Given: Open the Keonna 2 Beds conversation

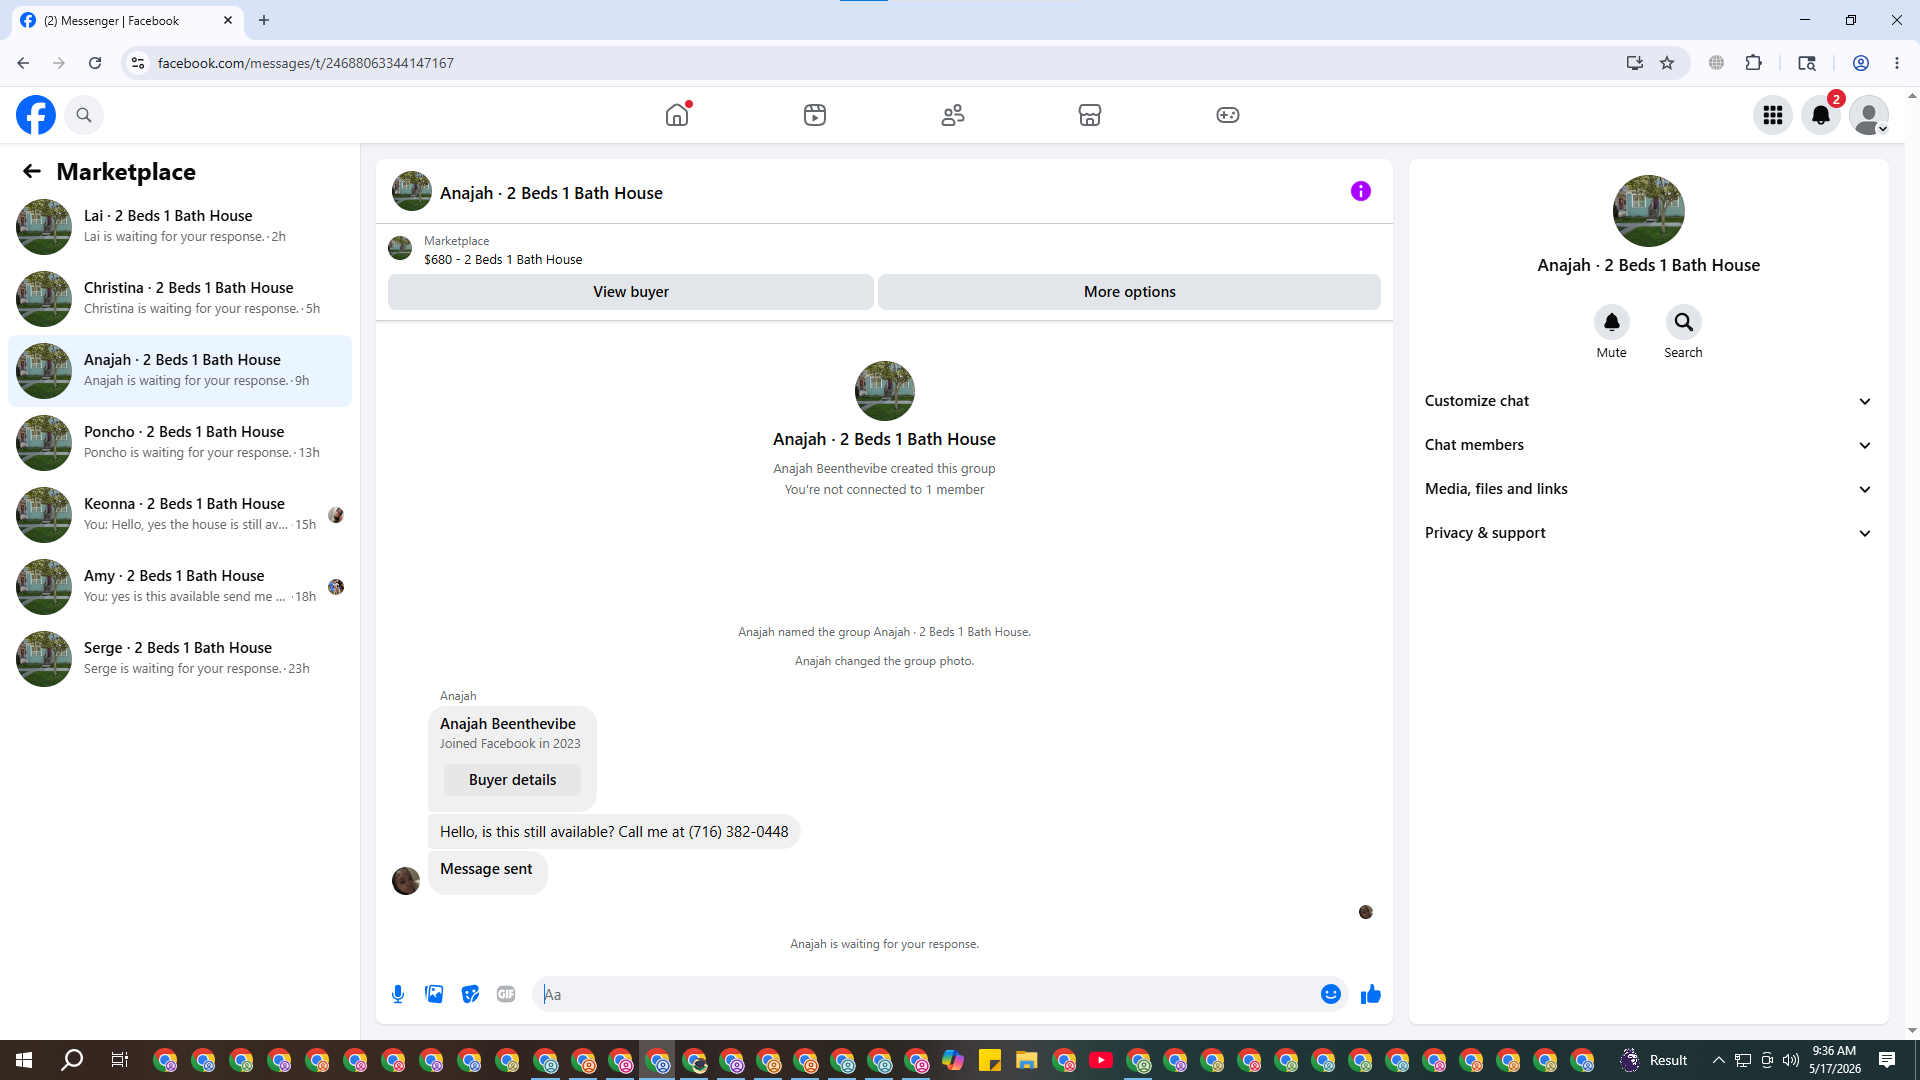Looking at the screenshot, I should 180,515.
